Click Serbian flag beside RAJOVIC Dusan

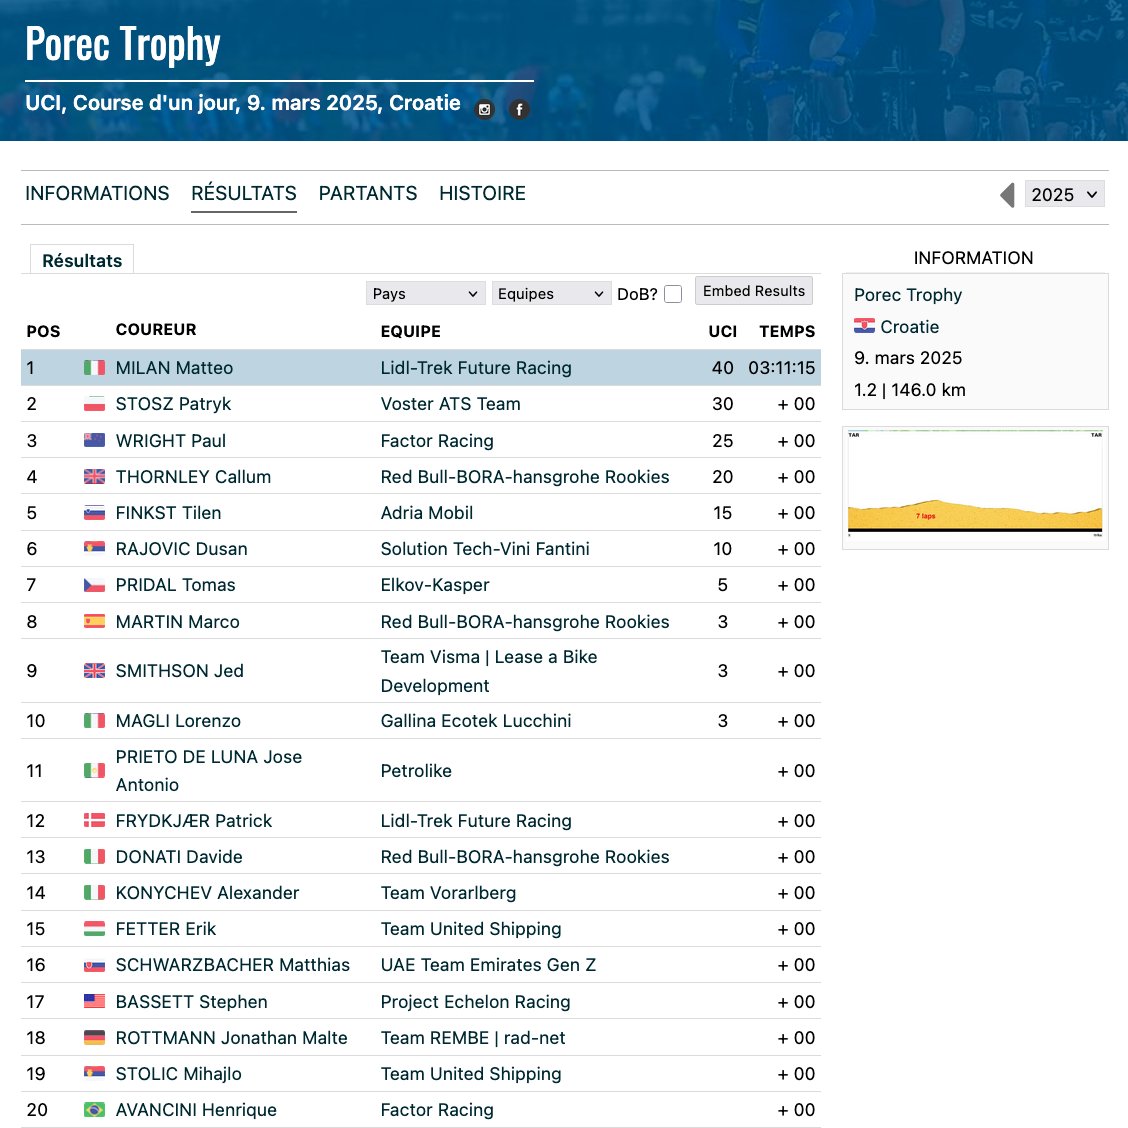click(x=94, y=549)
